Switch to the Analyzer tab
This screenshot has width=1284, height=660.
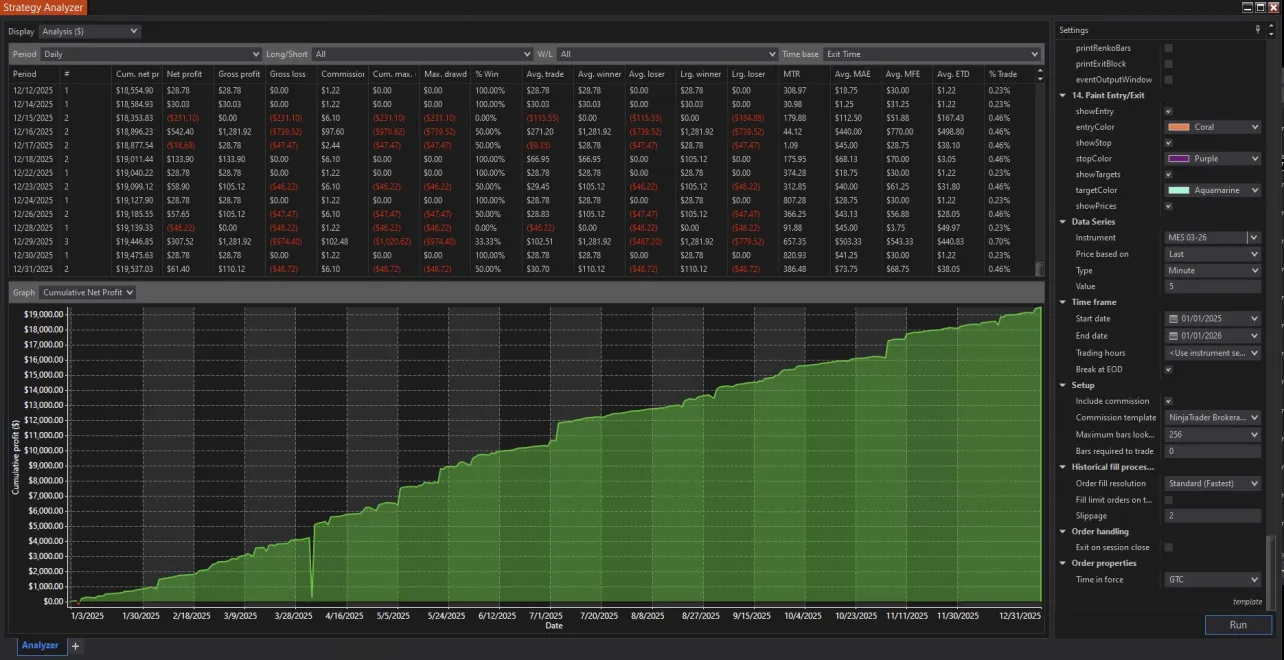pos(38,645)
